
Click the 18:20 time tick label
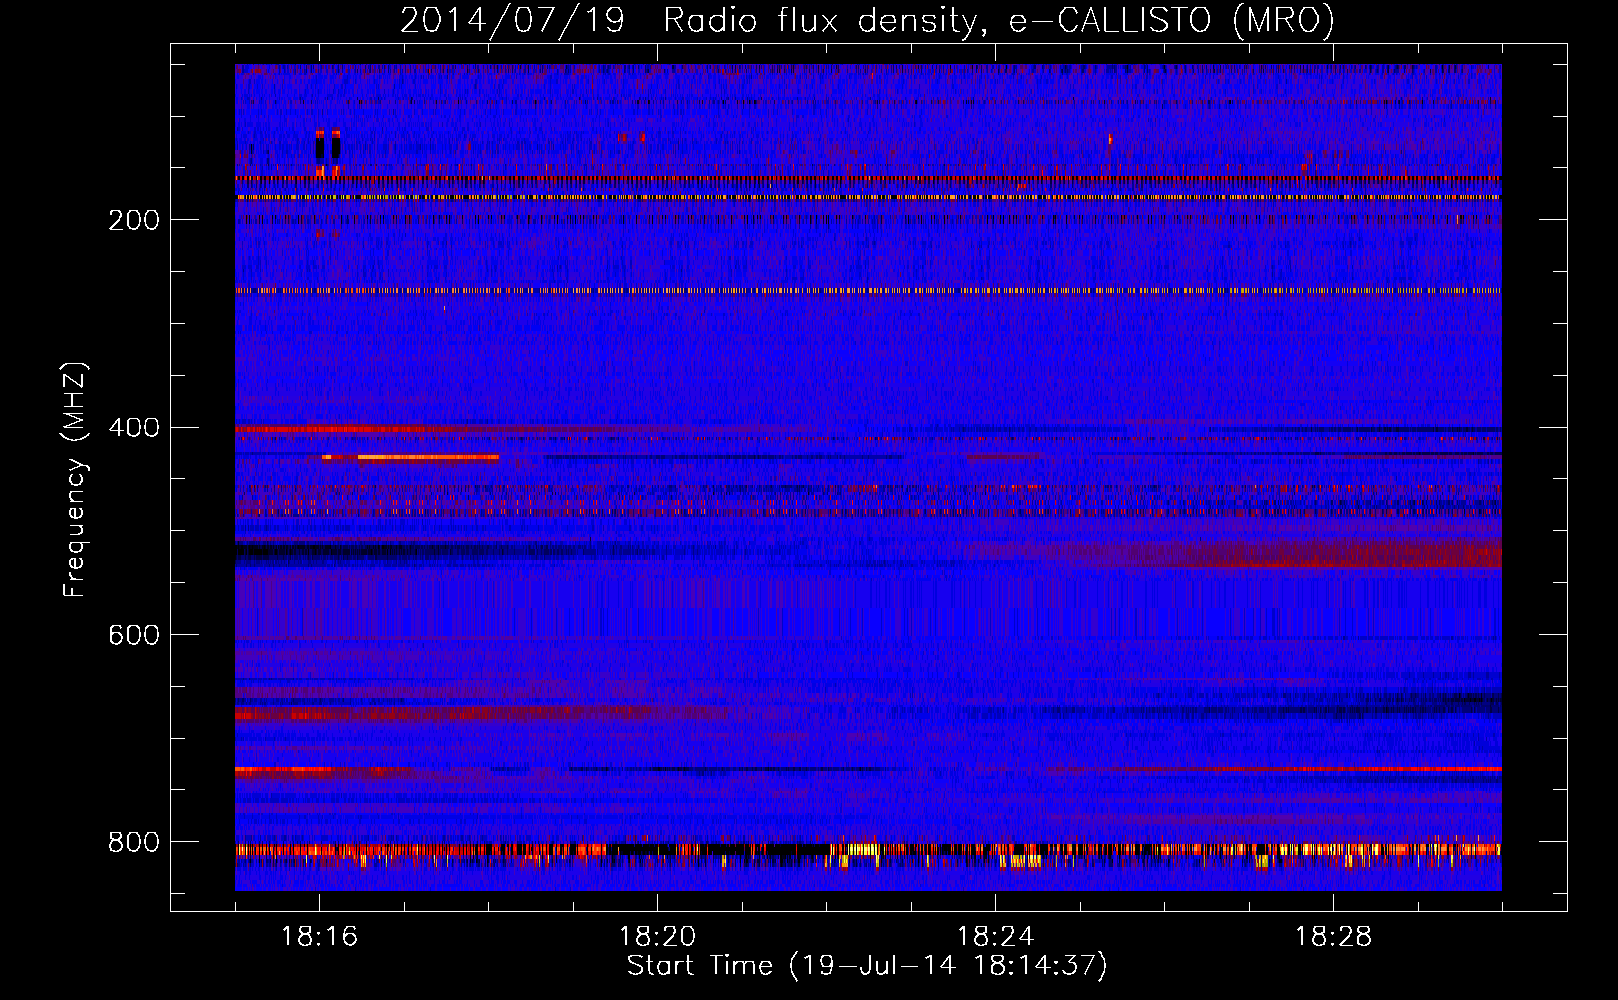point(657,936)
